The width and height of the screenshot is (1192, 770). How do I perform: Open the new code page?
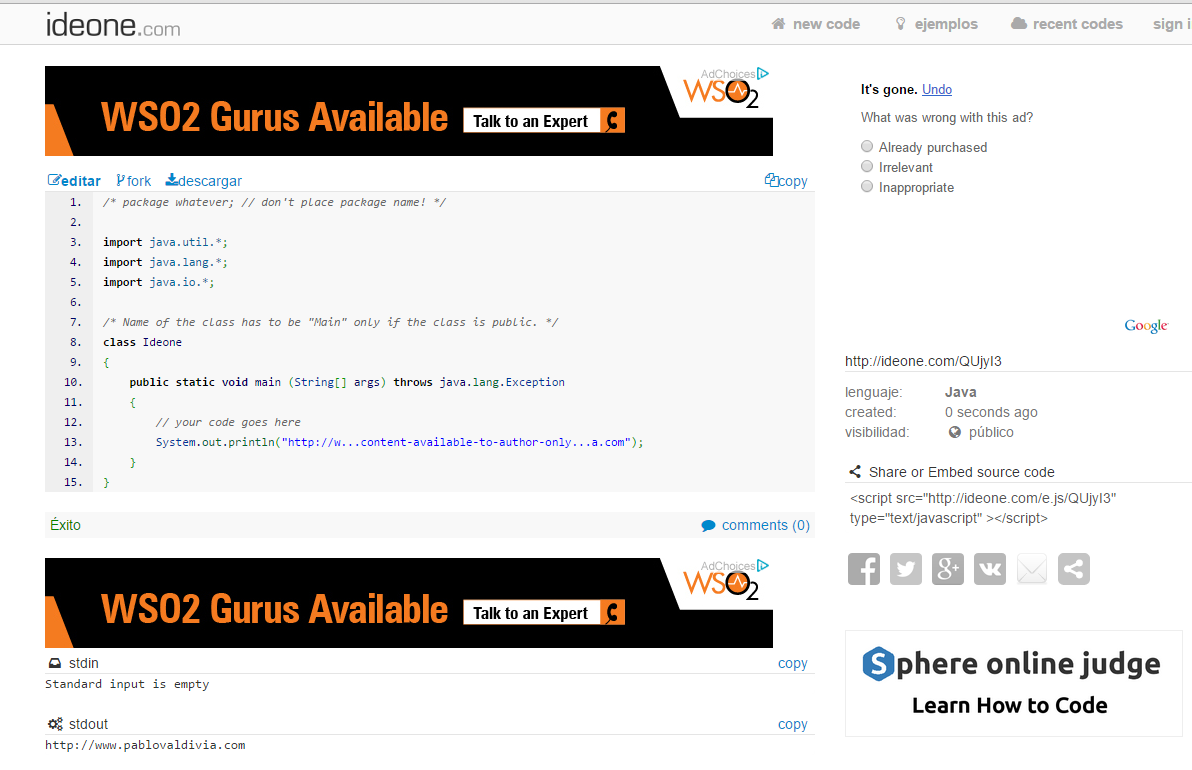(x=826, y=24)
